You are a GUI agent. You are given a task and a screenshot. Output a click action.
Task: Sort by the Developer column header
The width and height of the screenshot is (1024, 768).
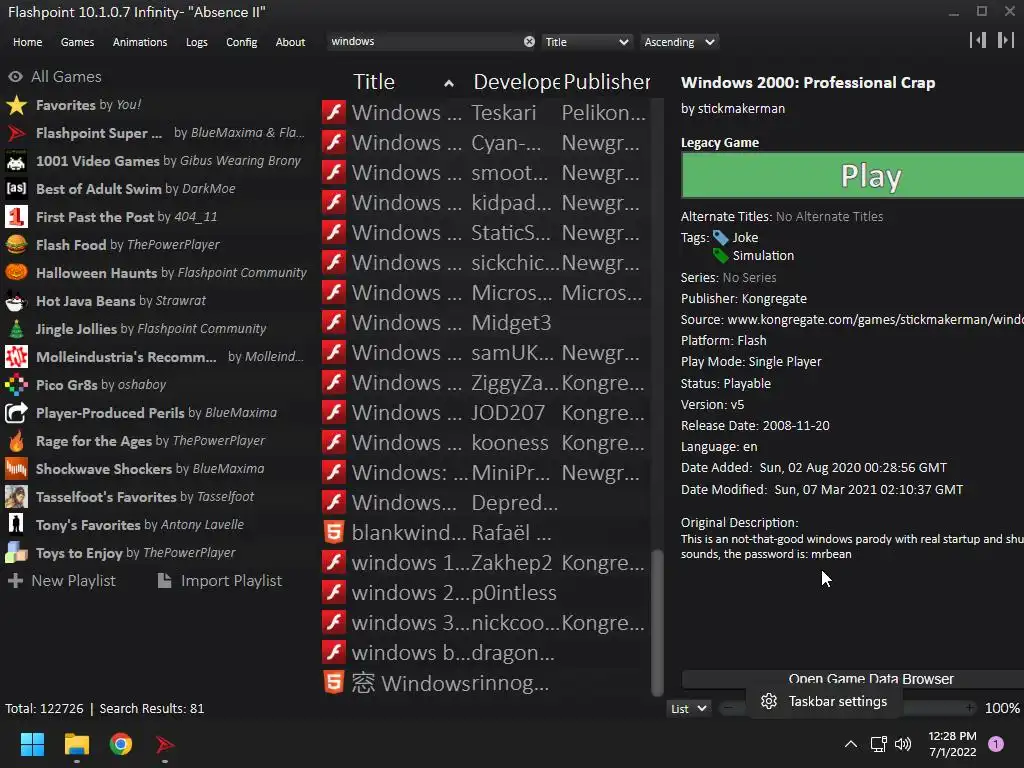[x=516, y=82]
